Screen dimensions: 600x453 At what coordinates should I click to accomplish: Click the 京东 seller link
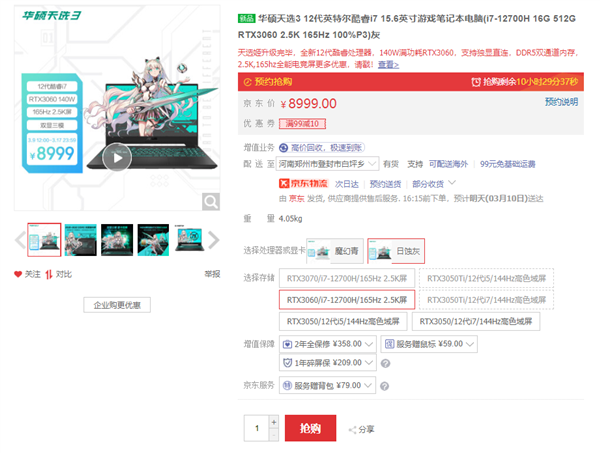point(296,199)
